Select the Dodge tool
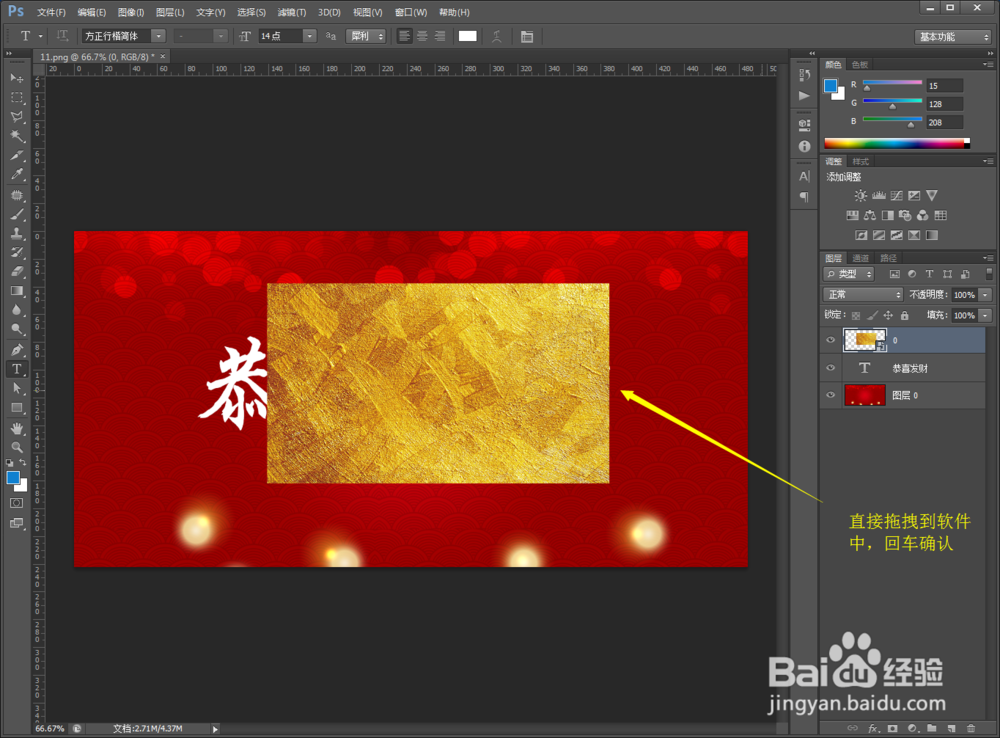 coord(17,329)
